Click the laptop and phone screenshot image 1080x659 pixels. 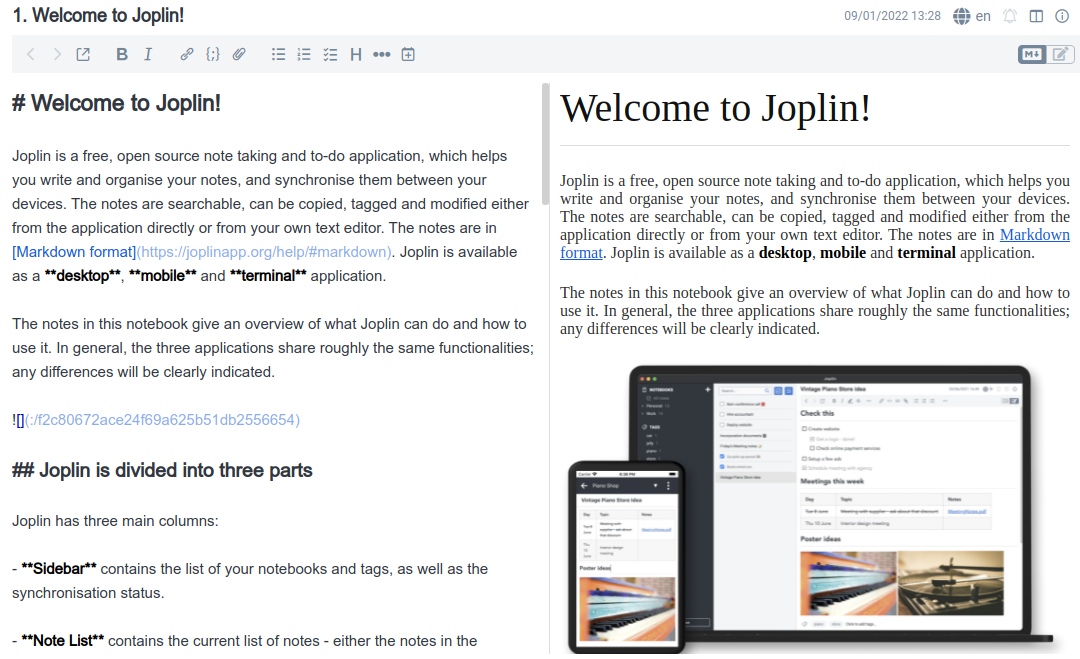[810, 509]
